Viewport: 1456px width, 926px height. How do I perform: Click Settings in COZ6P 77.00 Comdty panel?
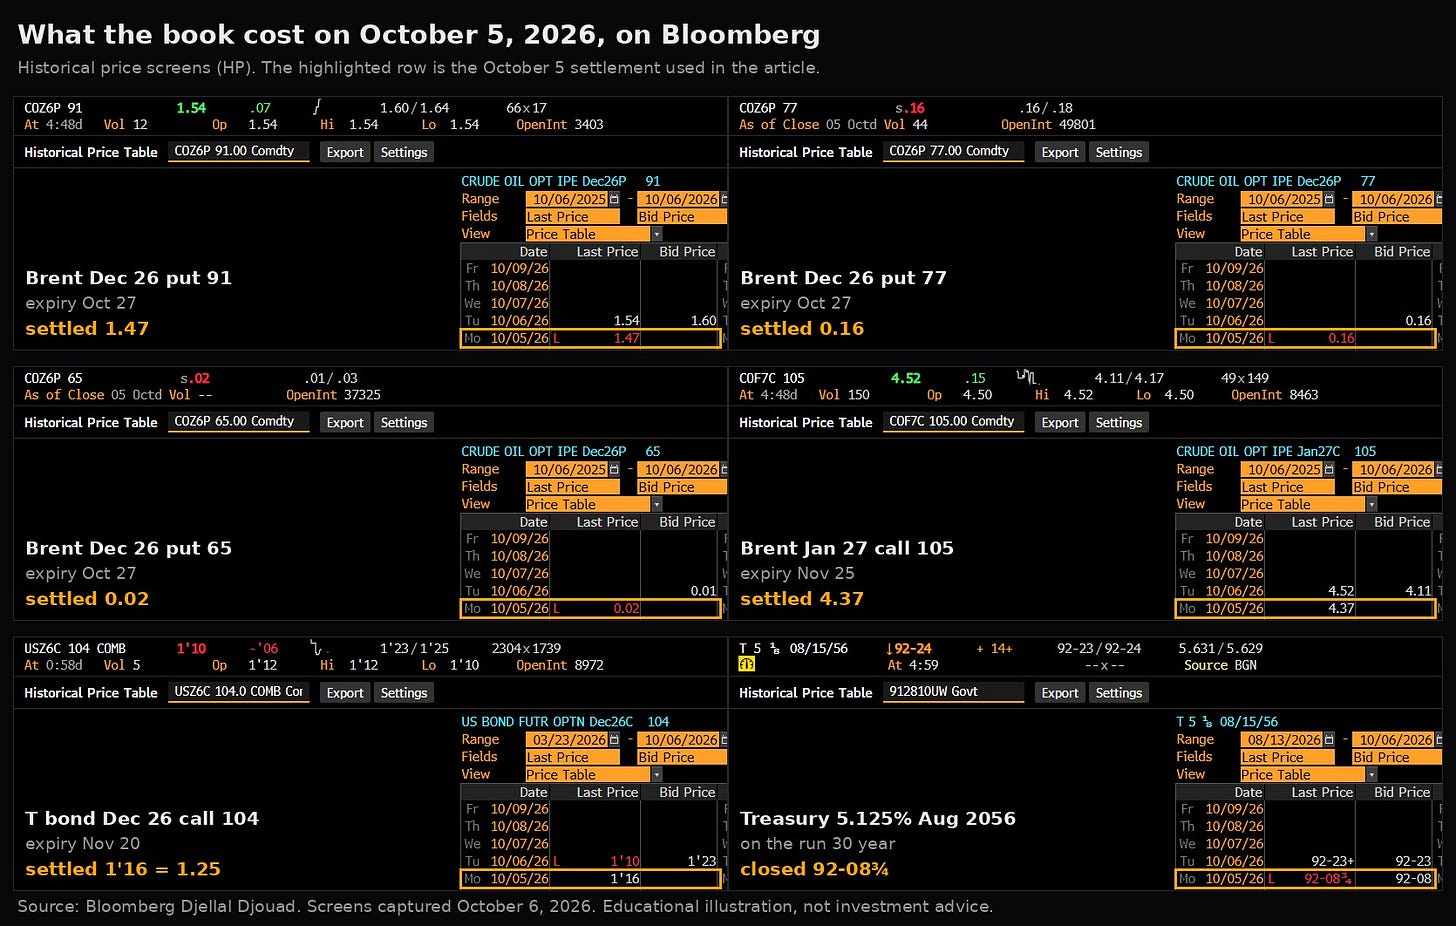[1118, 152]
